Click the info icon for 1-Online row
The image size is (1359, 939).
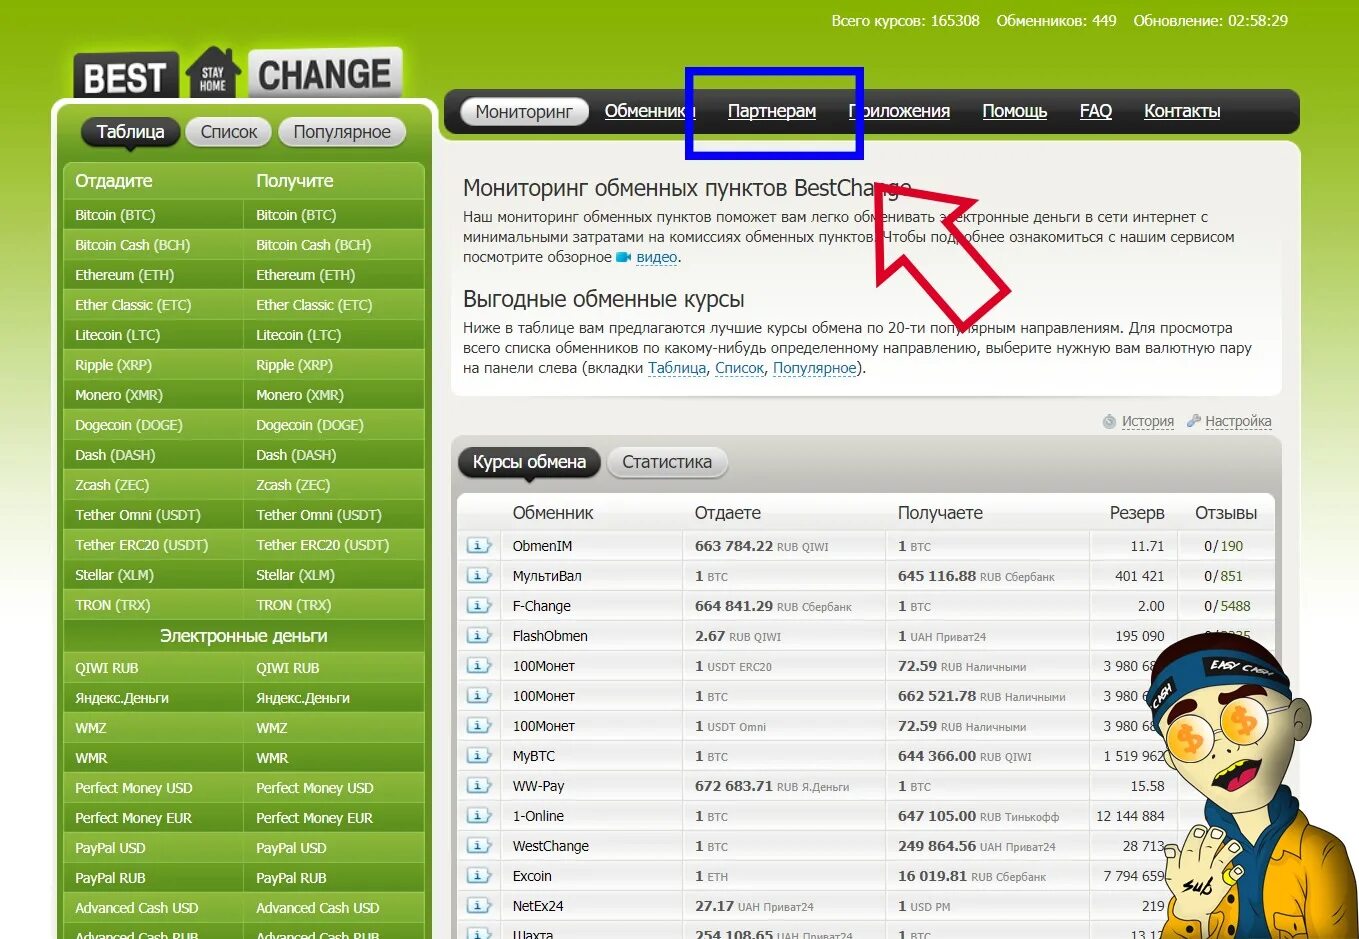click(479, 815)
